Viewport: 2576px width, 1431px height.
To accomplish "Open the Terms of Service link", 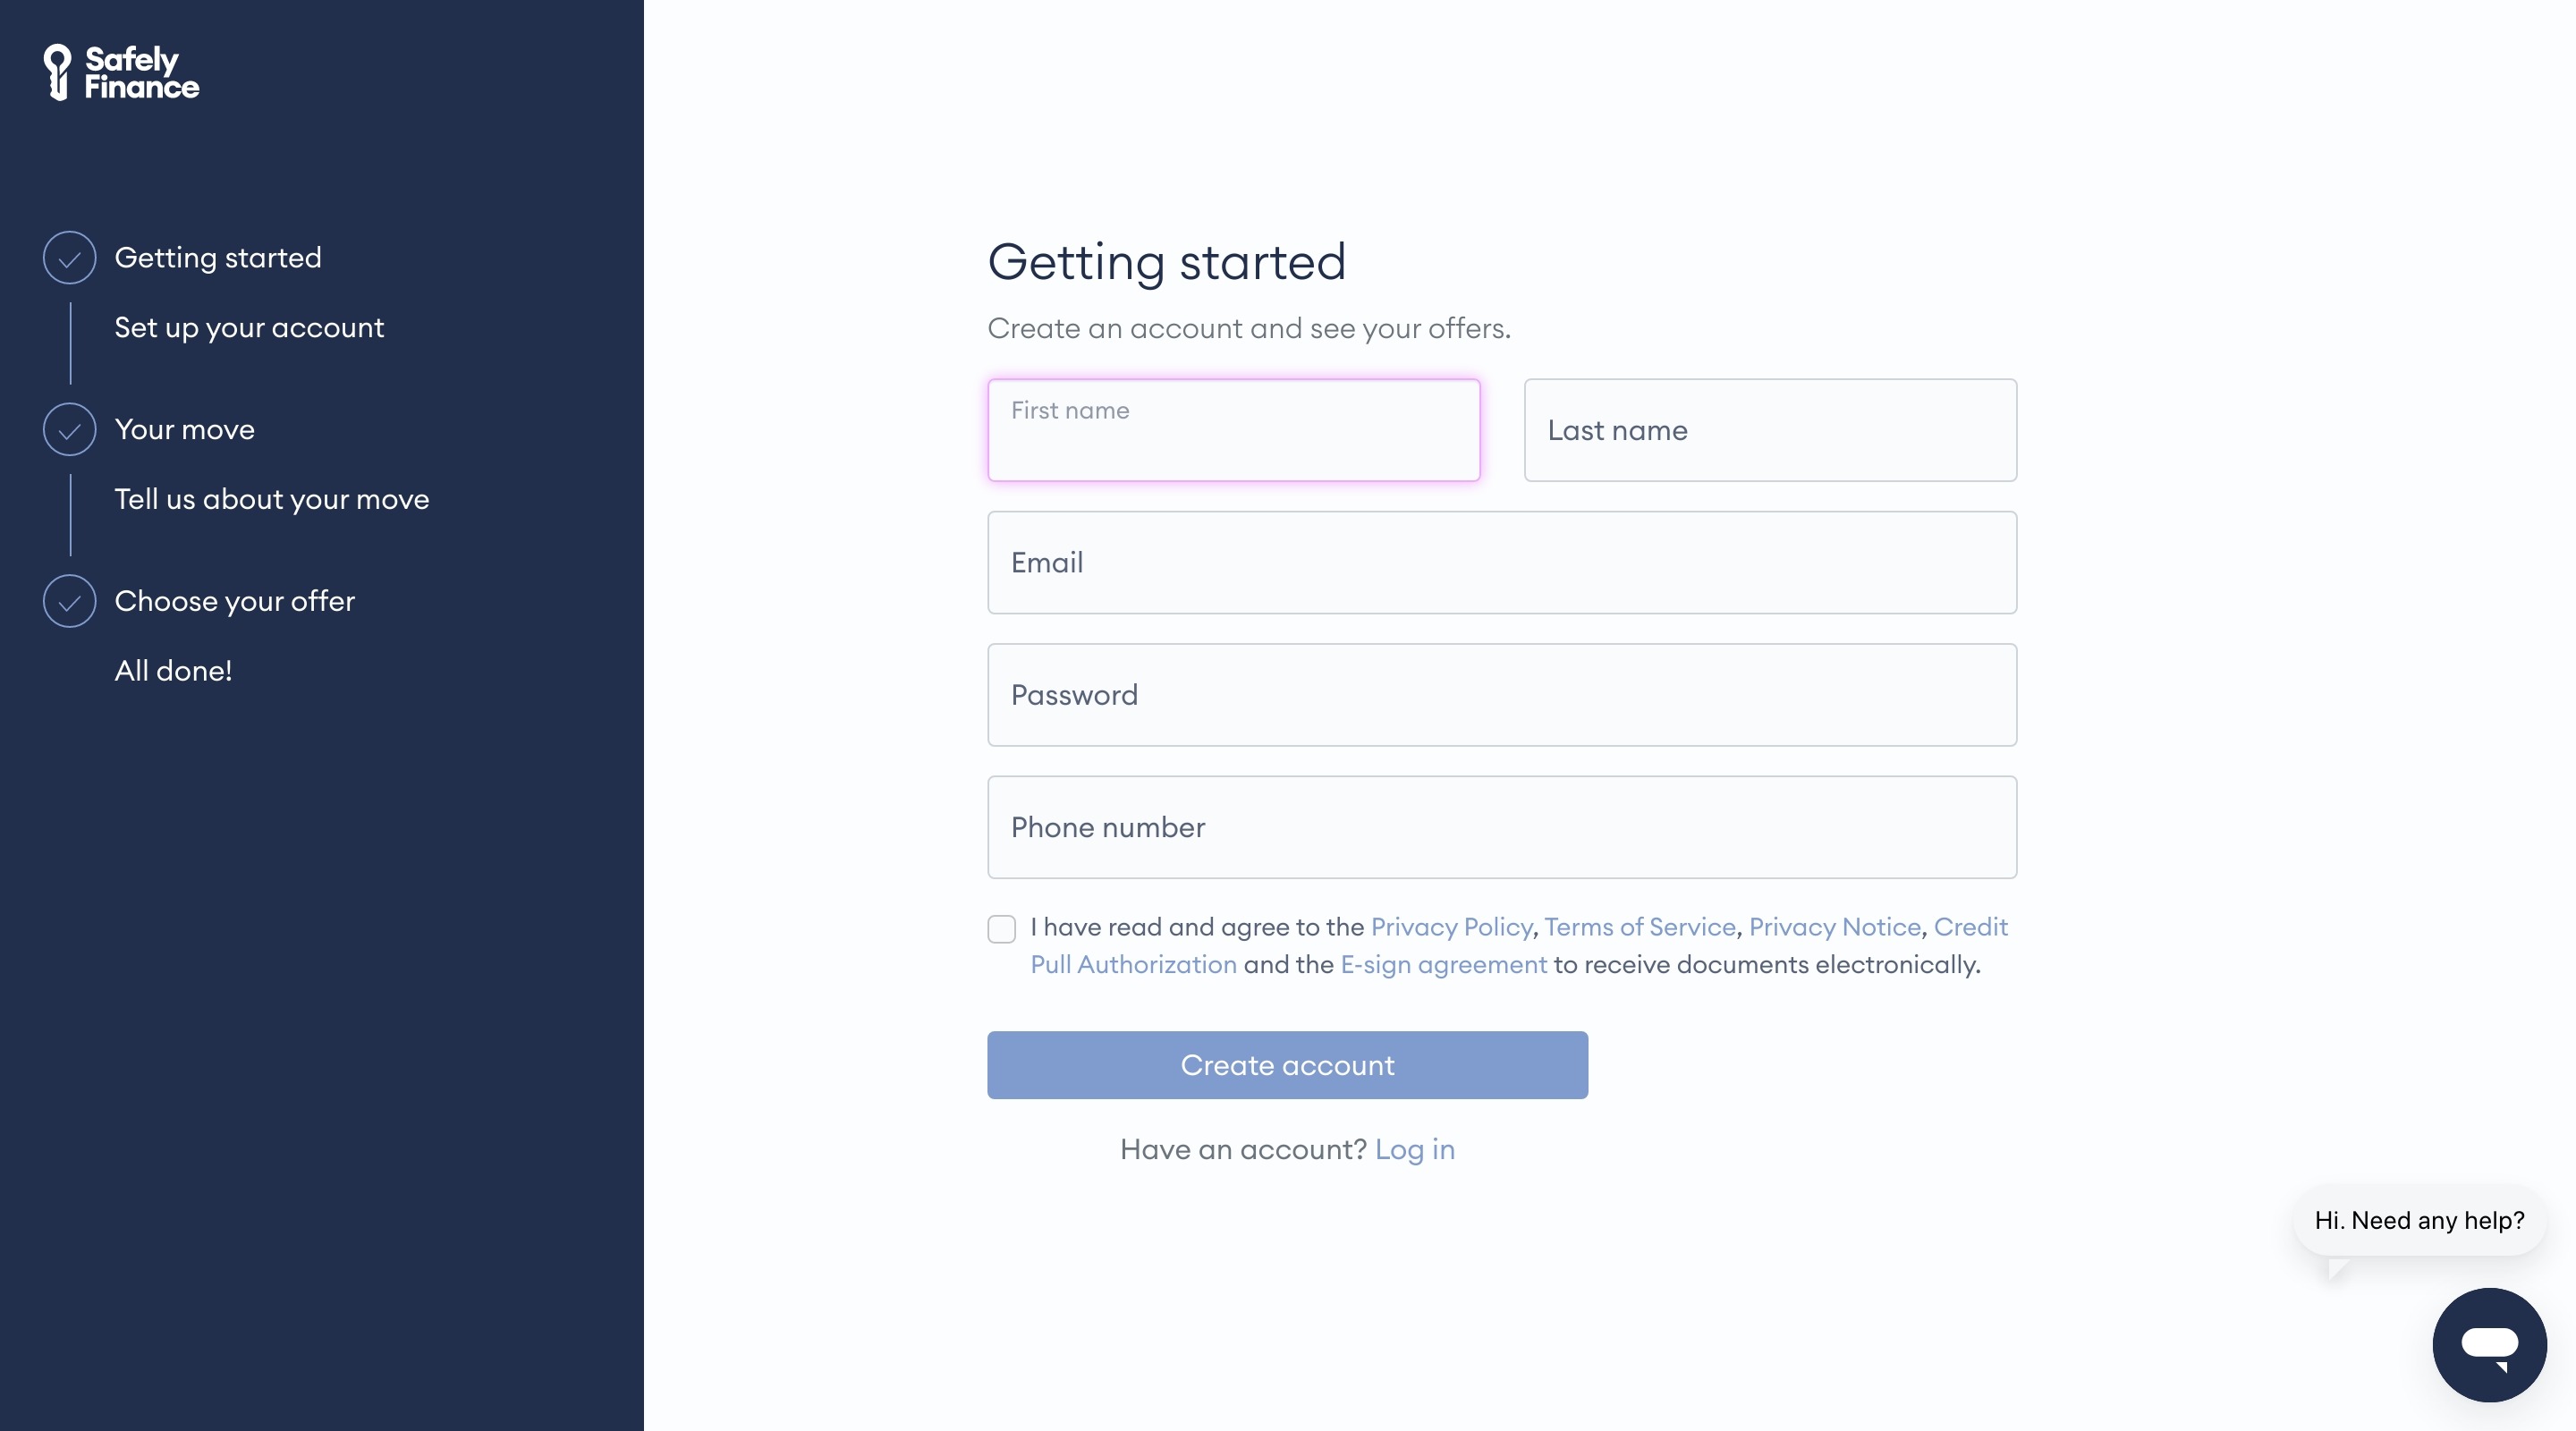I will pos(1640,927).
